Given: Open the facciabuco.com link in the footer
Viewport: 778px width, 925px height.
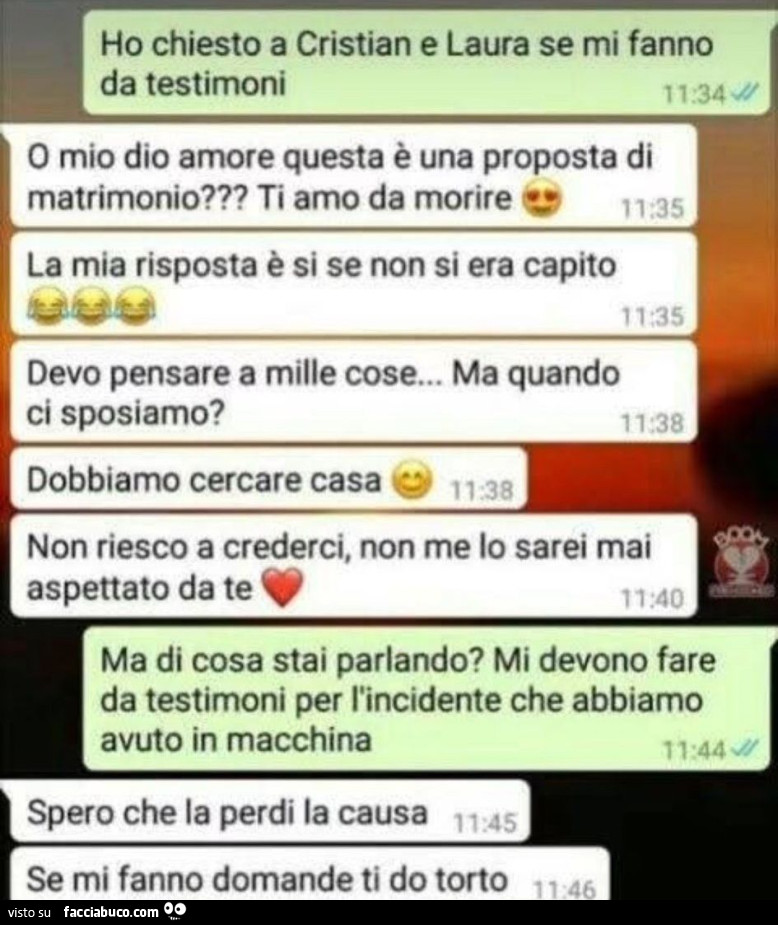Looking at the screenshot, I should 111,912.
